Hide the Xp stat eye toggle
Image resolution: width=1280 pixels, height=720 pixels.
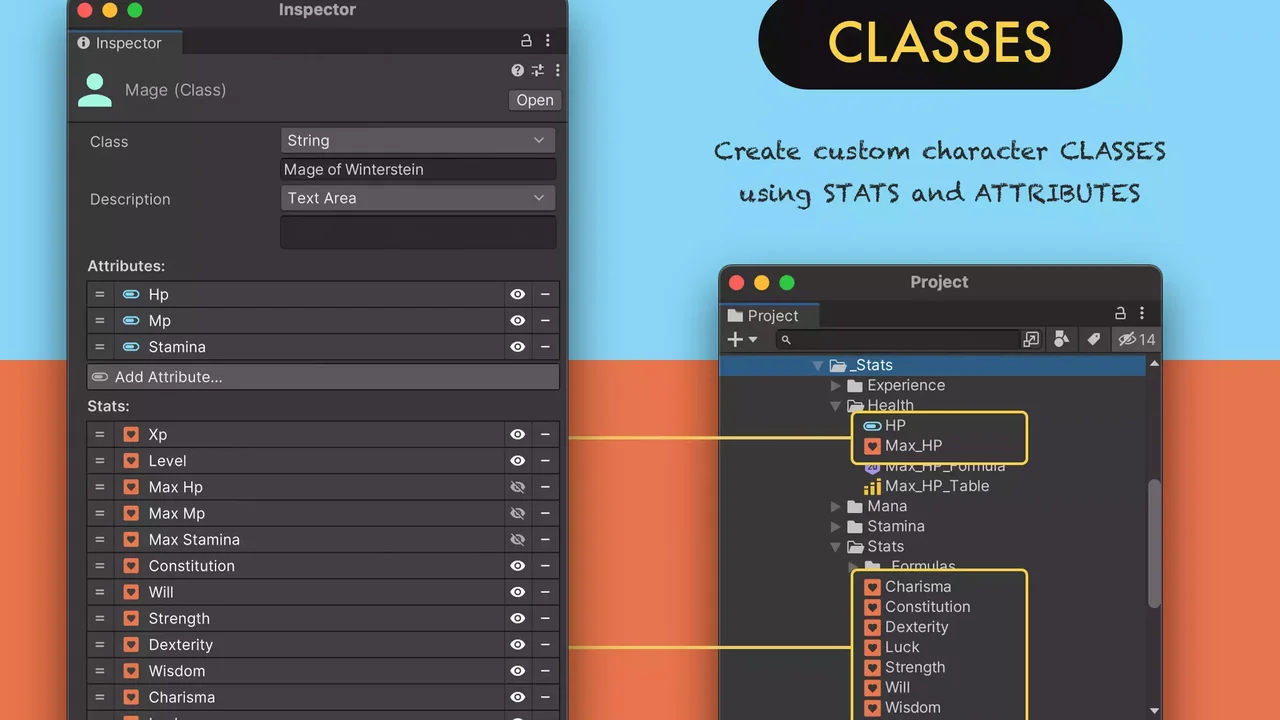click(x=517, y=434)
